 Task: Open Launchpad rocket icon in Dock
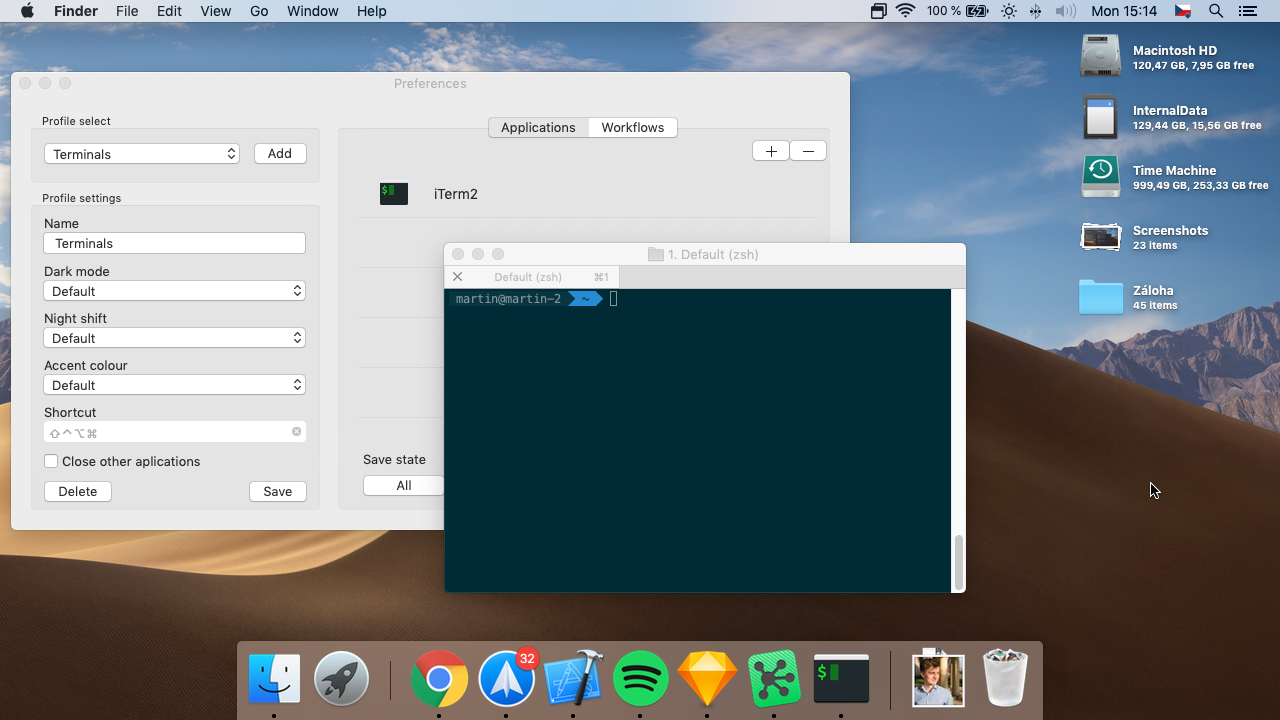(x=341, y=679)
